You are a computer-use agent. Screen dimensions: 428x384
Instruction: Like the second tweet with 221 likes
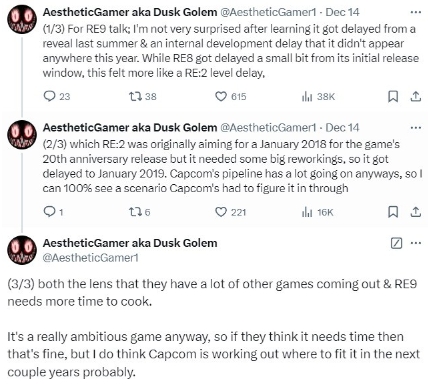pos(230,212)
